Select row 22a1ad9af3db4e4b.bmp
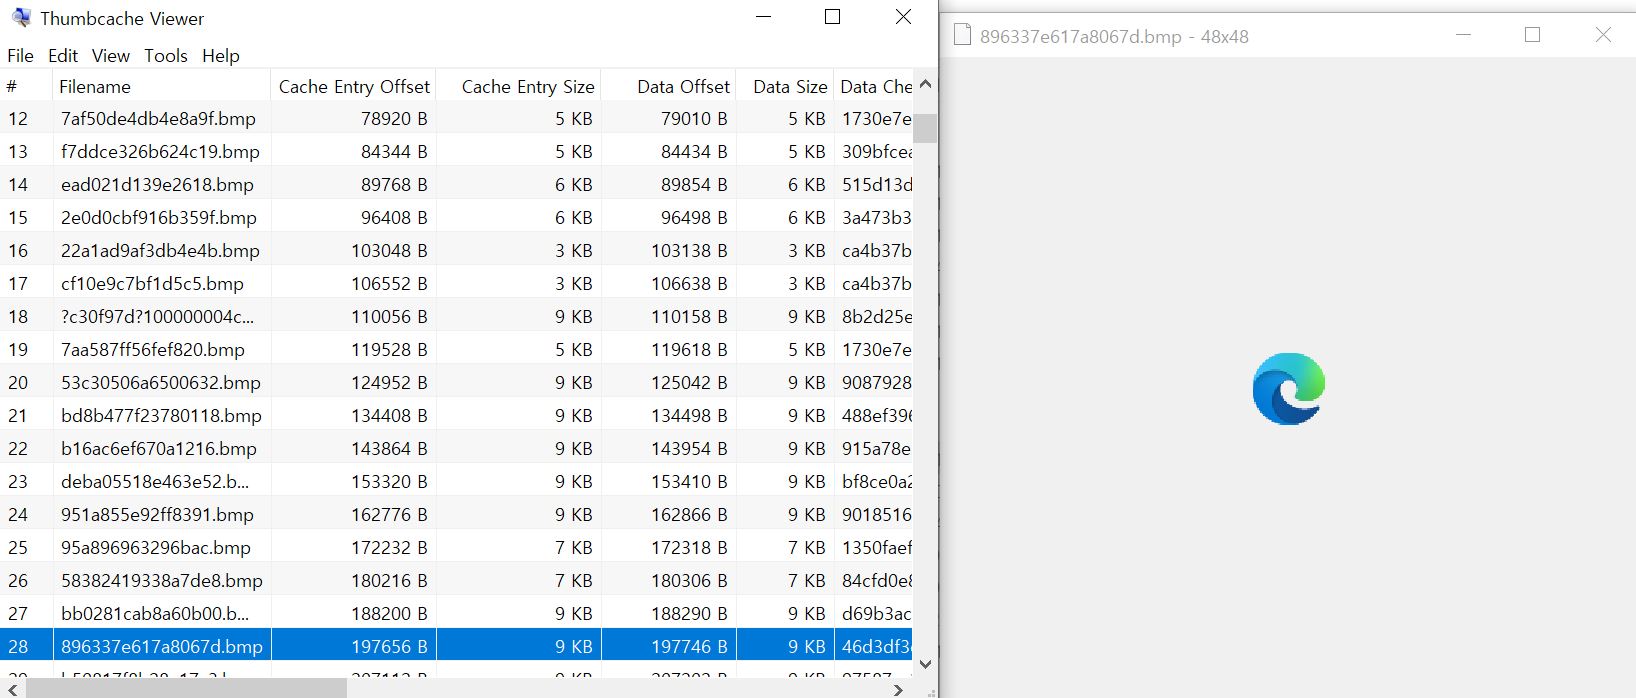1636x698 pixels. click(456, 250)
